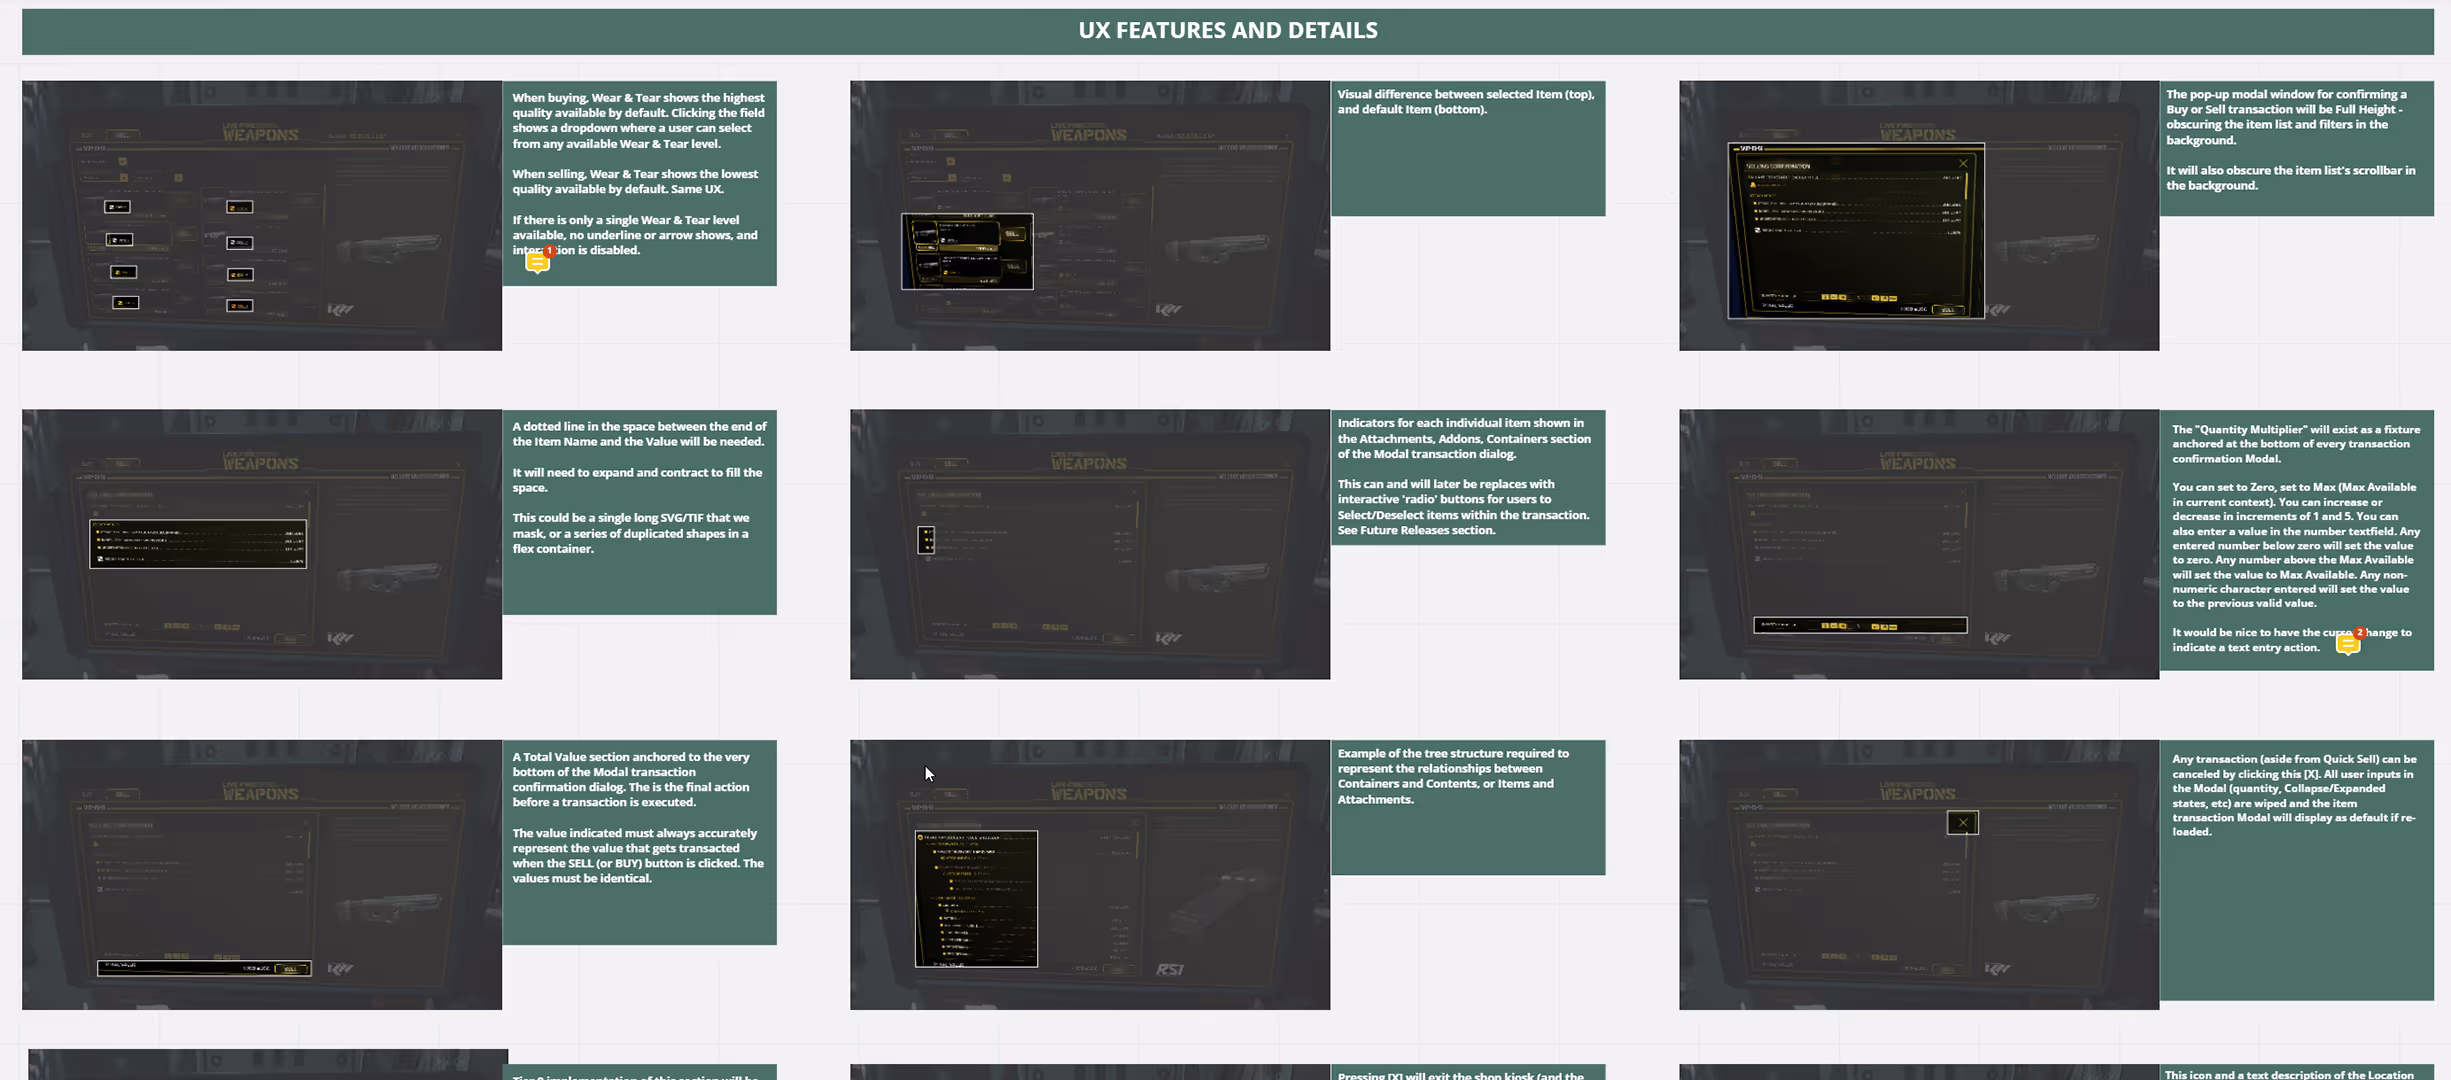Click the highlighted selected-item comparison box

click(x=967, y=251)
